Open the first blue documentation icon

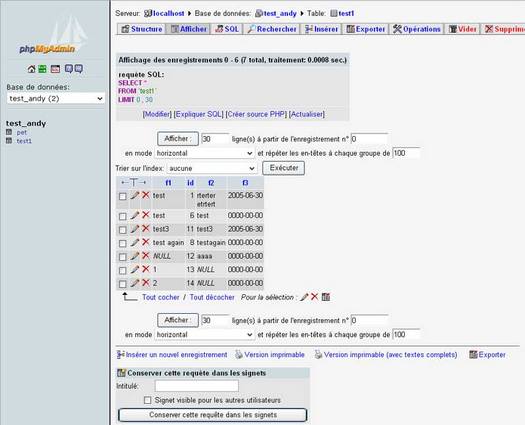(69, 69)
